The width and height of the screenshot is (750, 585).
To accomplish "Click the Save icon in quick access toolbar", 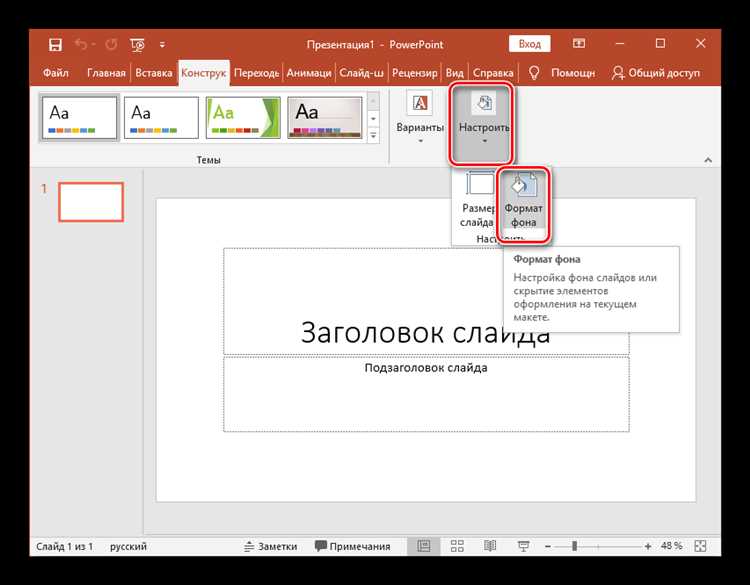I will click(55, 44).
